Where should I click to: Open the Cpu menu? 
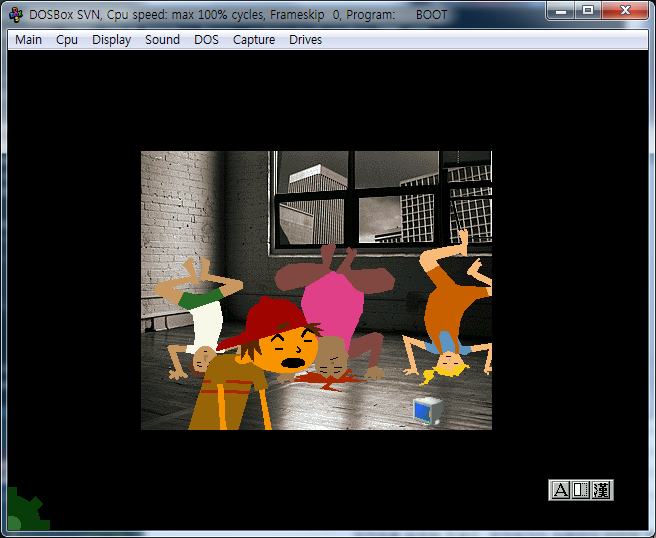coord(67,40)
